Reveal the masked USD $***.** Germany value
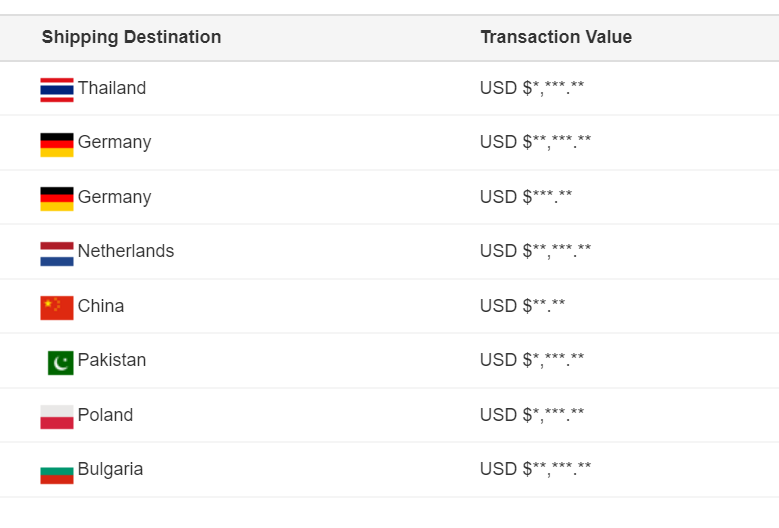 [x=526, y=197]
